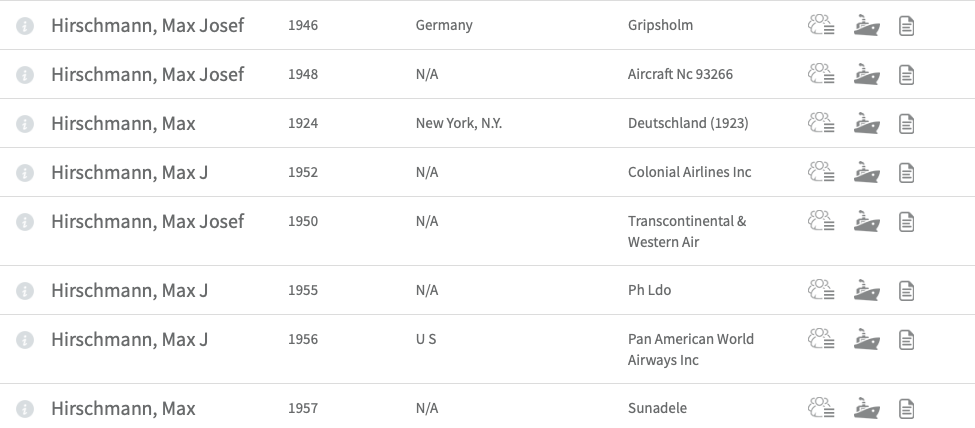Select Hirschmann, Max 1957 passenger name
The width and height of the screenshot is (975, 428).
click(123, 408)
